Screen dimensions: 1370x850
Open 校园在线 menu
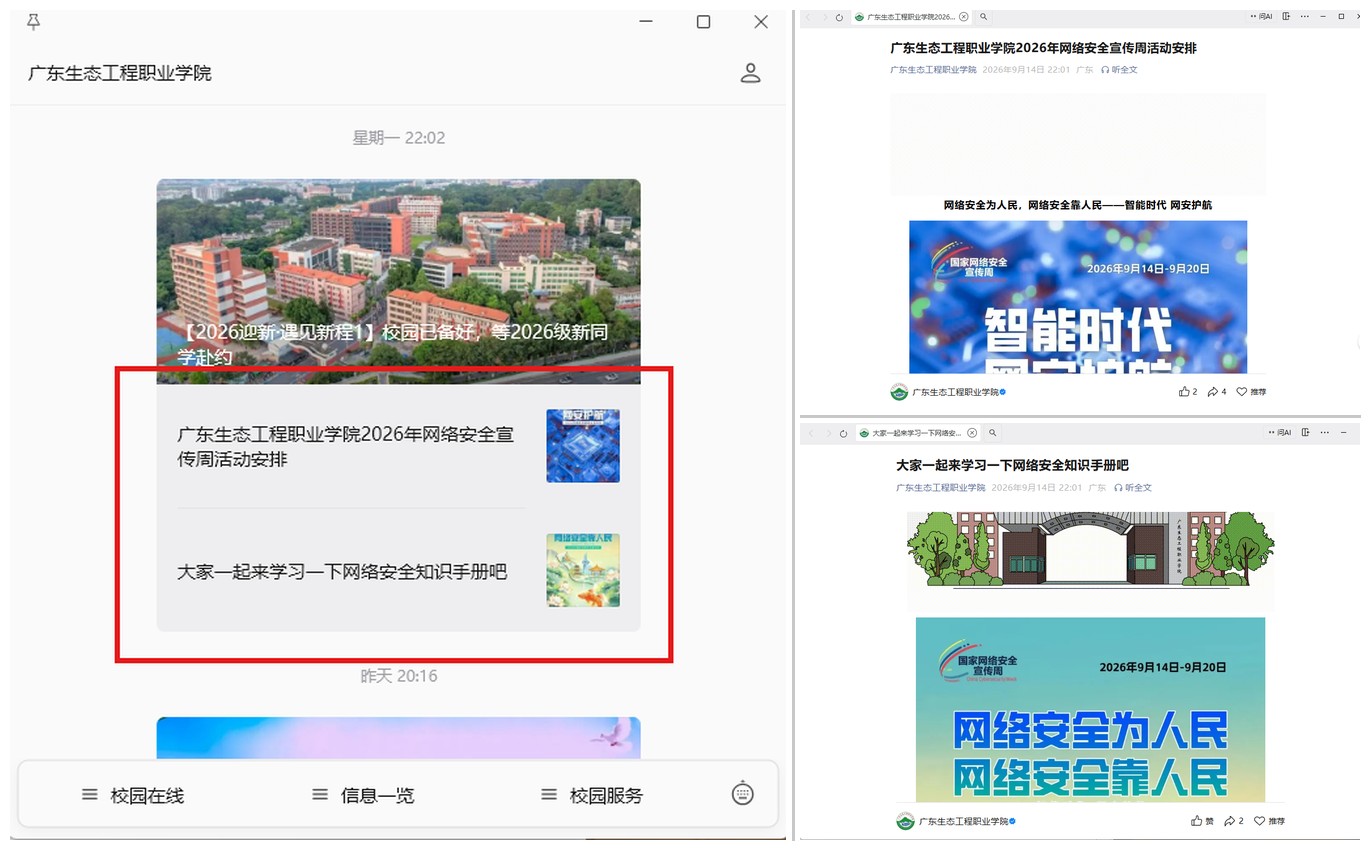(x=133, y=796)
